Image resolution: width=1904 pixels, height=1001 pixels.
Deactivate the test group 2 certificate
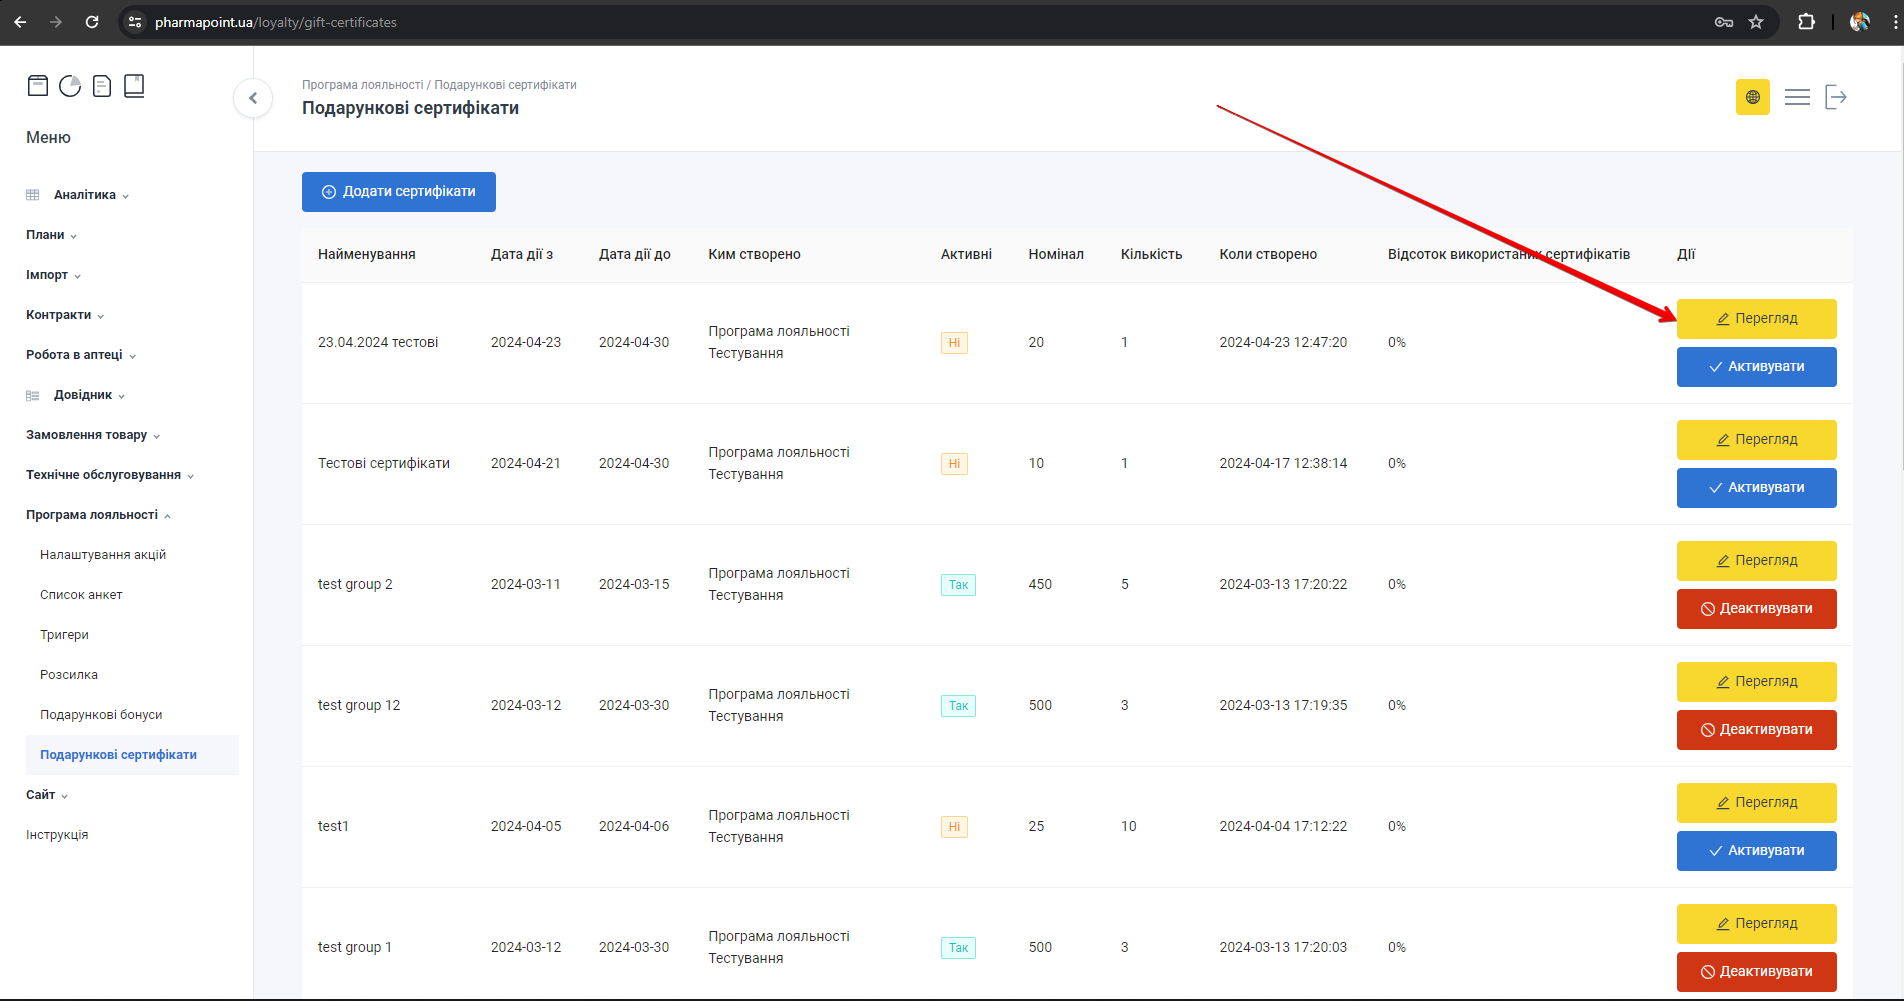pos(1756,609)
